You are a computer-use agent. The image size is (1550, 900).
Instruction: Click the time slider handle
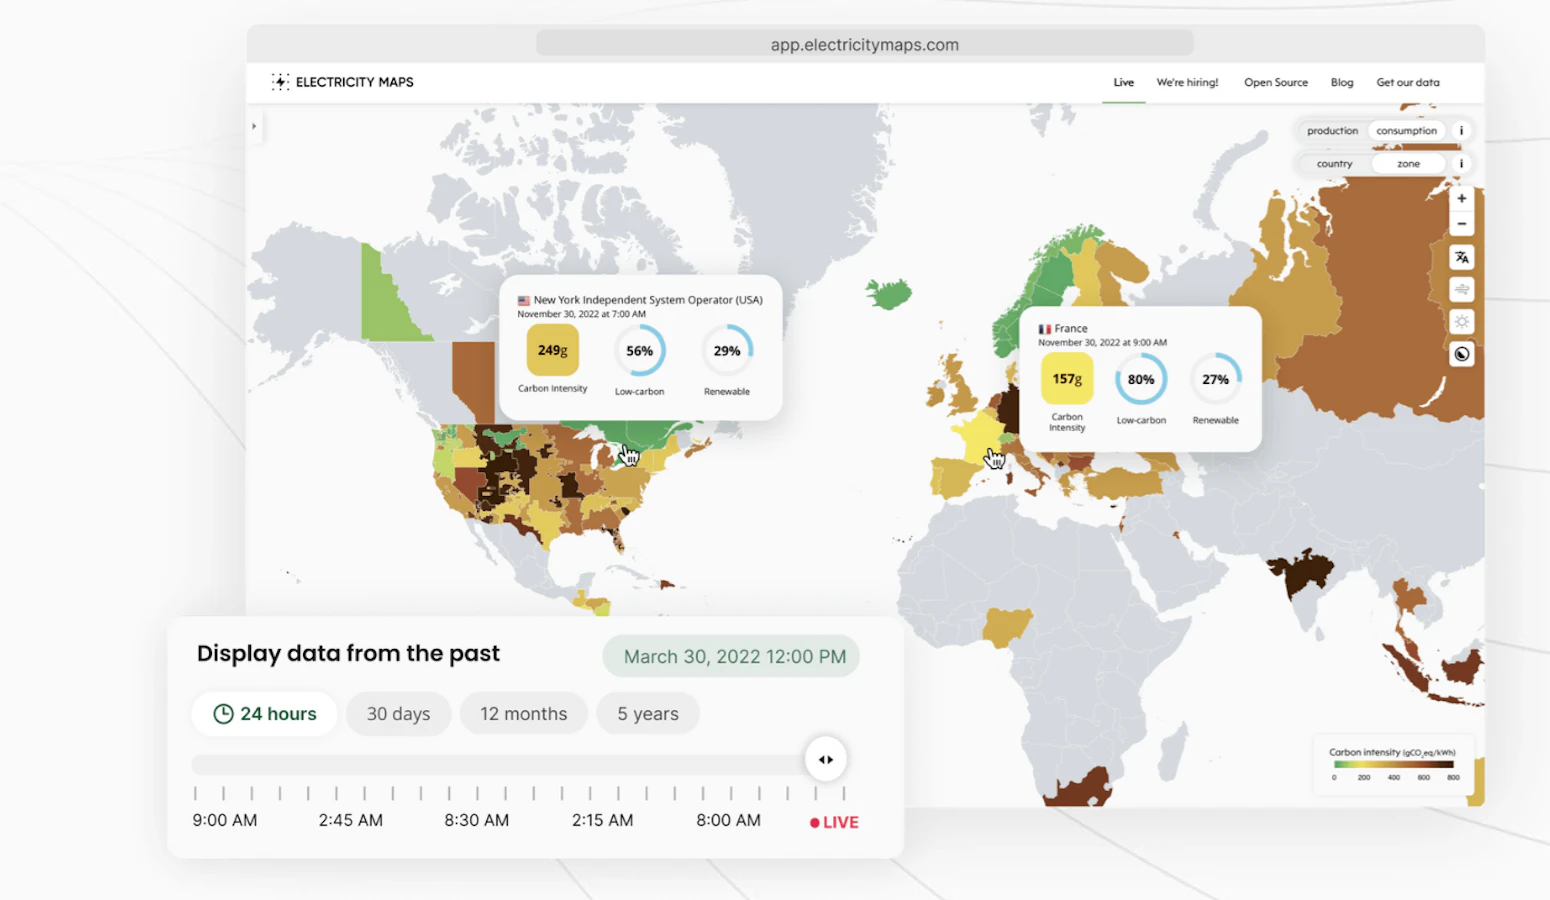tap(826, 760)
